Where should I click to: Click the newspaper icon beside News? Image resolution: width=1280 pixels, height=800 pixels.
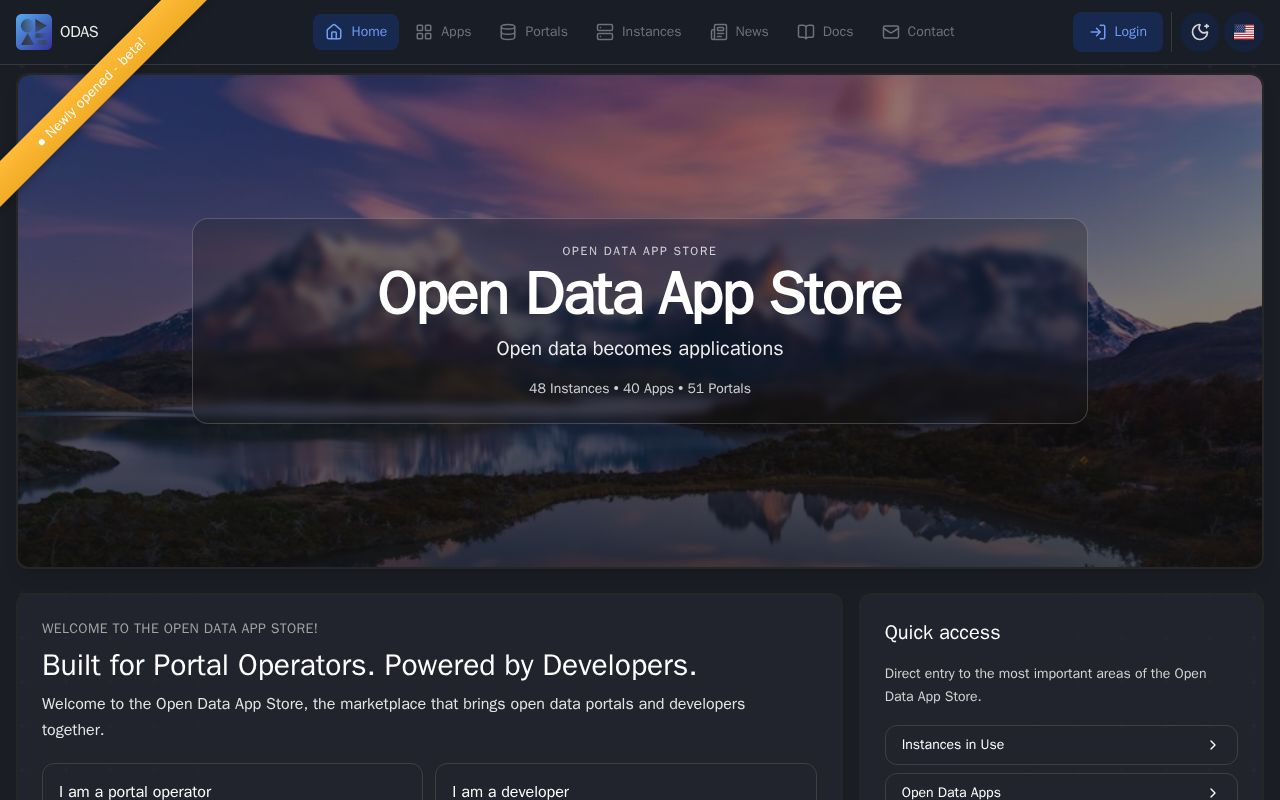click(x=719, y=32)
